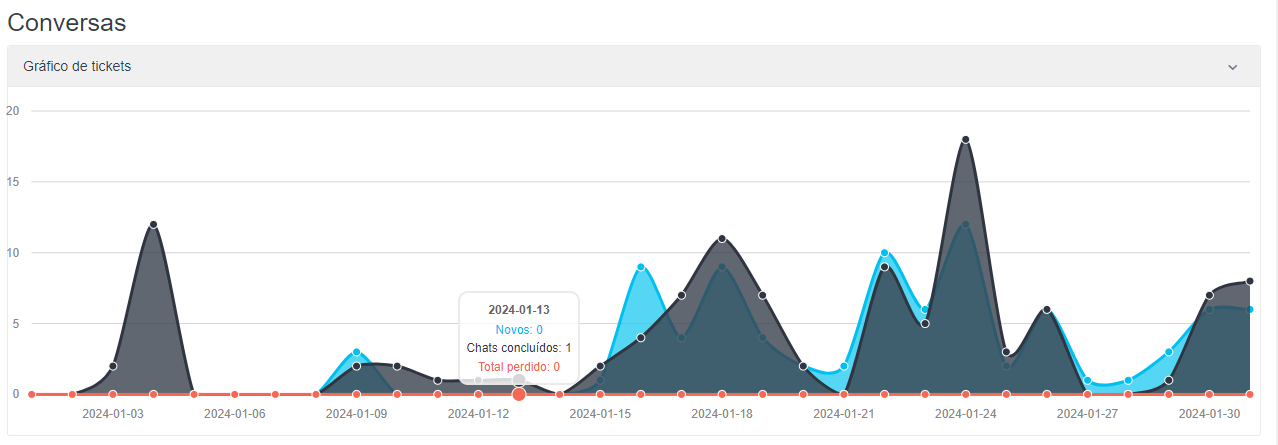Image resolution: width=1278 pixels, height=445 pixels.
Task: Select blue Novos peak point valued 10
Action: (885, 253)
